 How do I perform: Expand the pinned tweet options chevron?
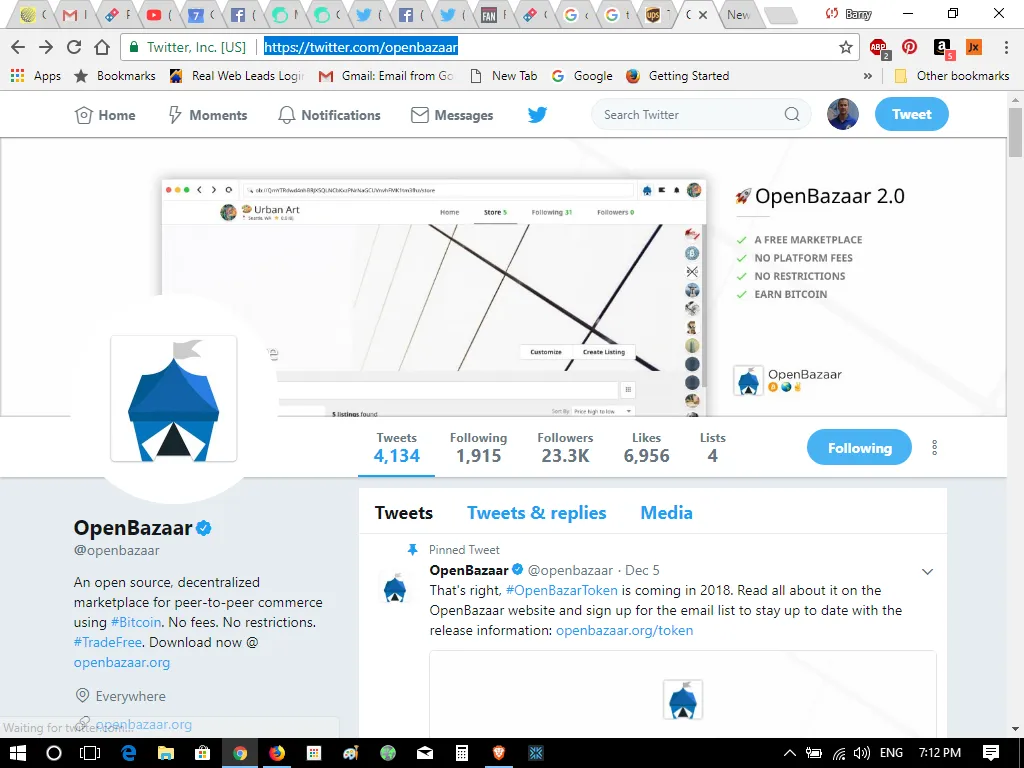pyautogui.click(x=927, y=571)
